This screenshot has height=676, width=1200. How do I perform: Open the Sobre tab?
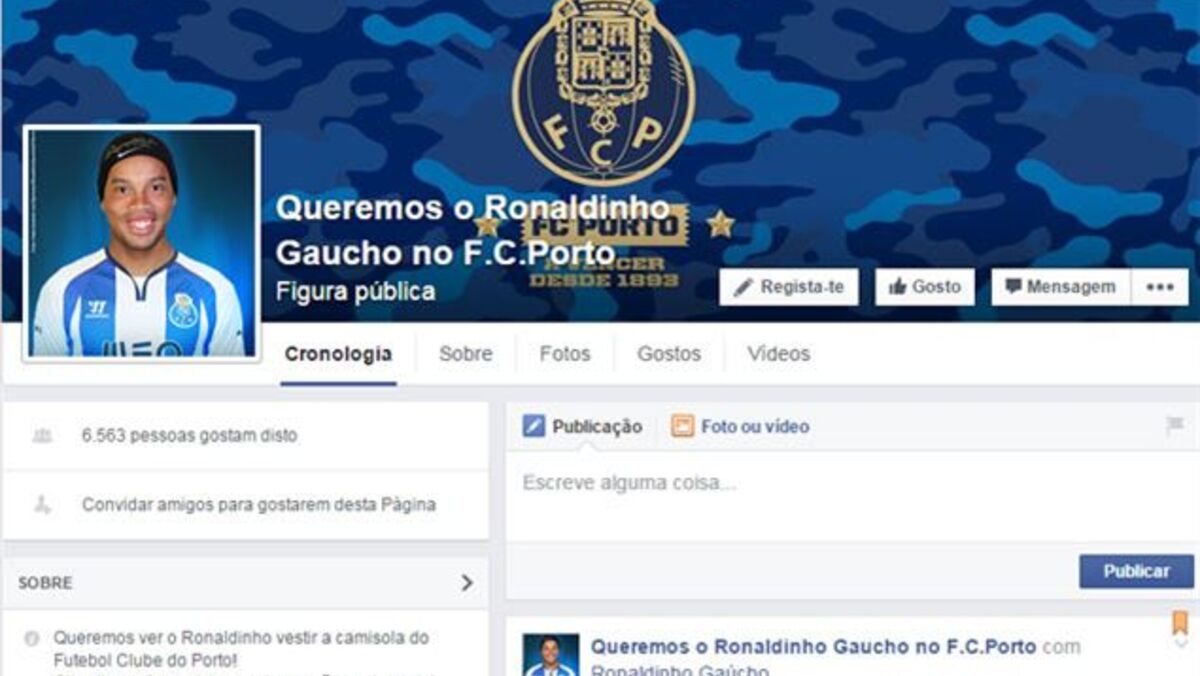pos(466,354)
